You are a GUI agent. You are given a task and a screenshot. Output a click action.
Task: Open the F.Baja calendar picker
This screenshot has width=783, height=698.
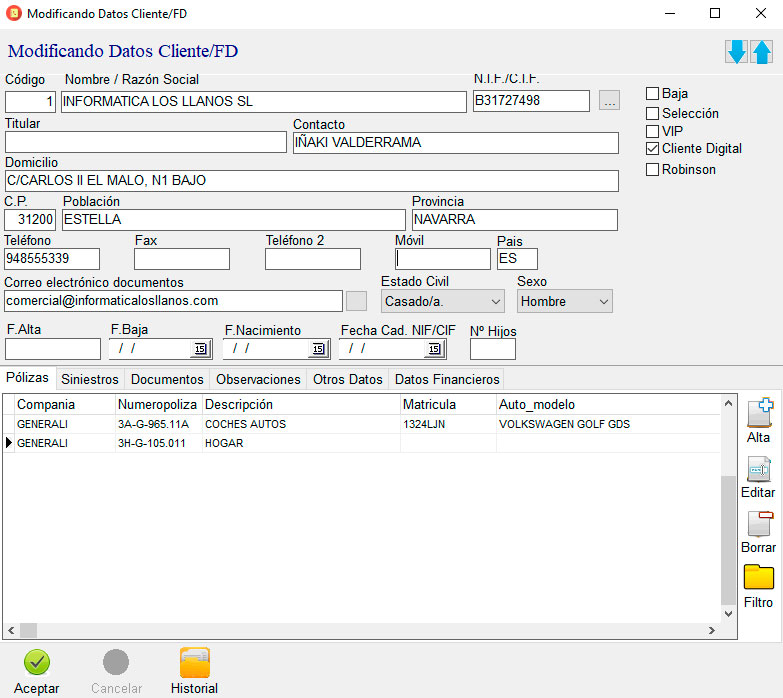click(201, 349)
